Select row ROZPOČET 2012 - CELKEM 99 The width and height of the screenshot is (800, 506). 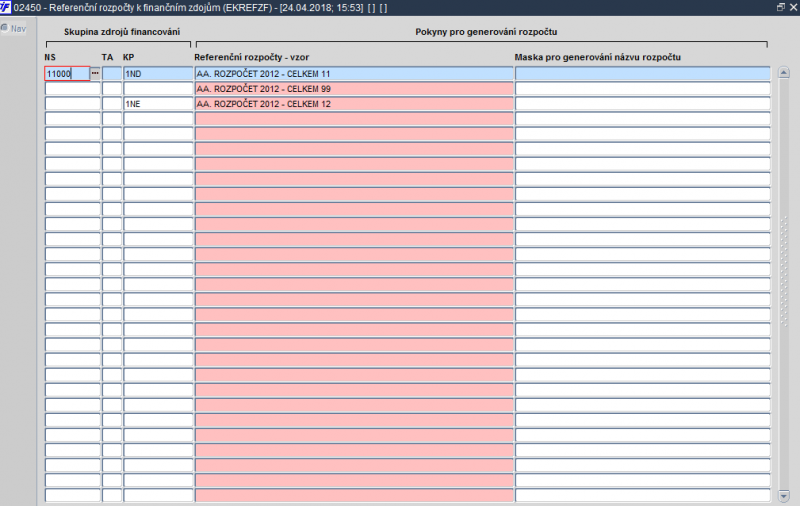[x=354, y=89]
